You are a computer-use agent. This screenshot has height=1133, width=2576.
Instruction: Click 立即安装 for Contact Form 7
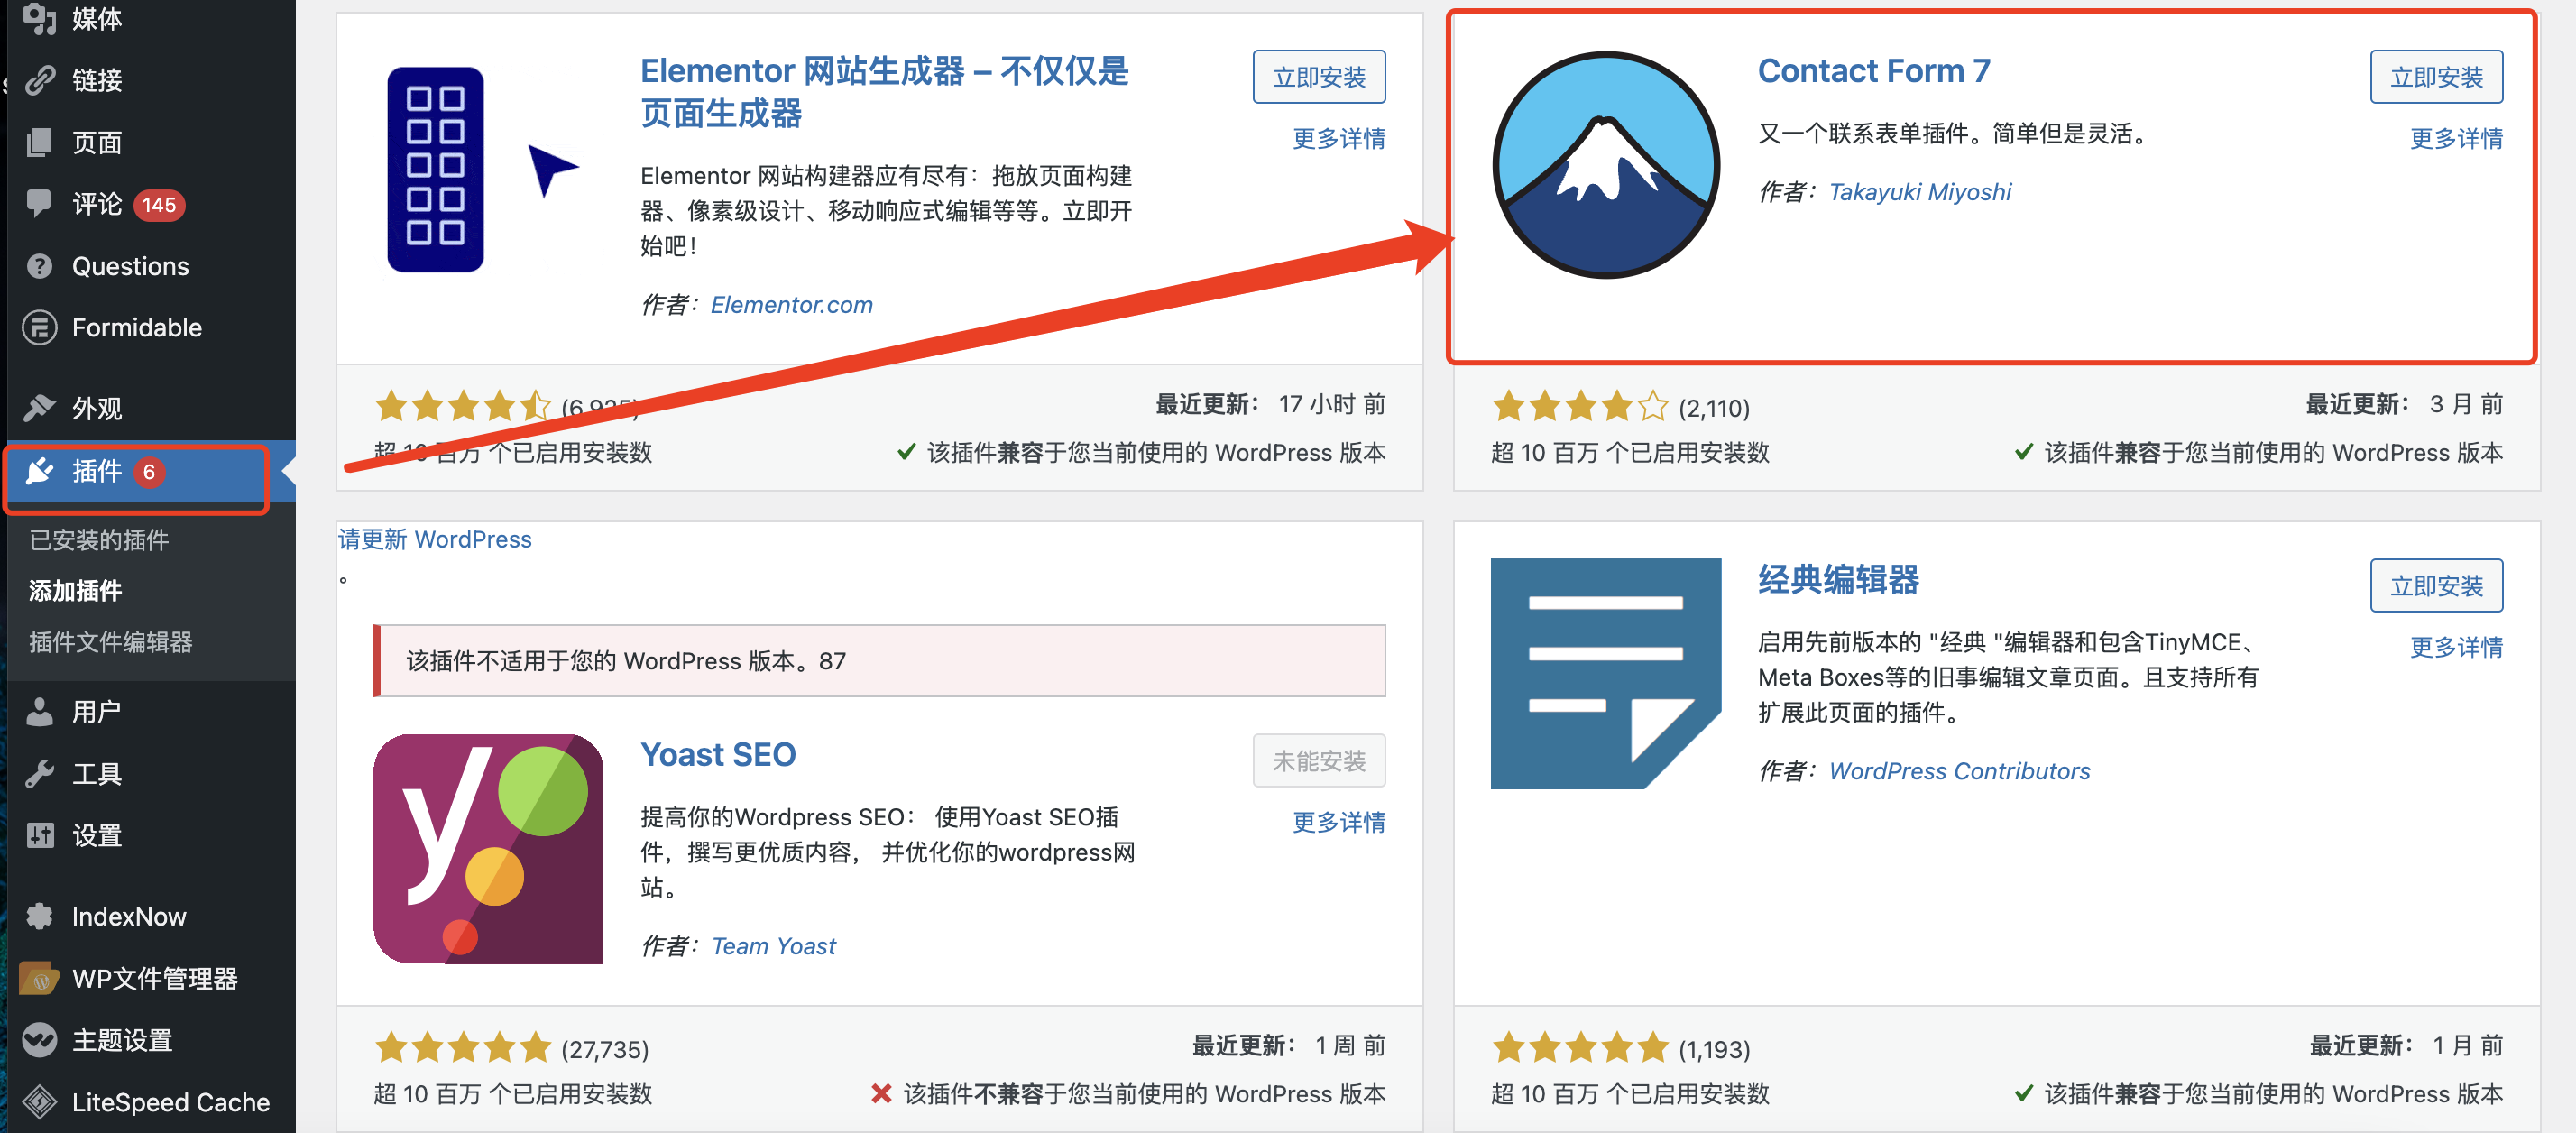2436,77
